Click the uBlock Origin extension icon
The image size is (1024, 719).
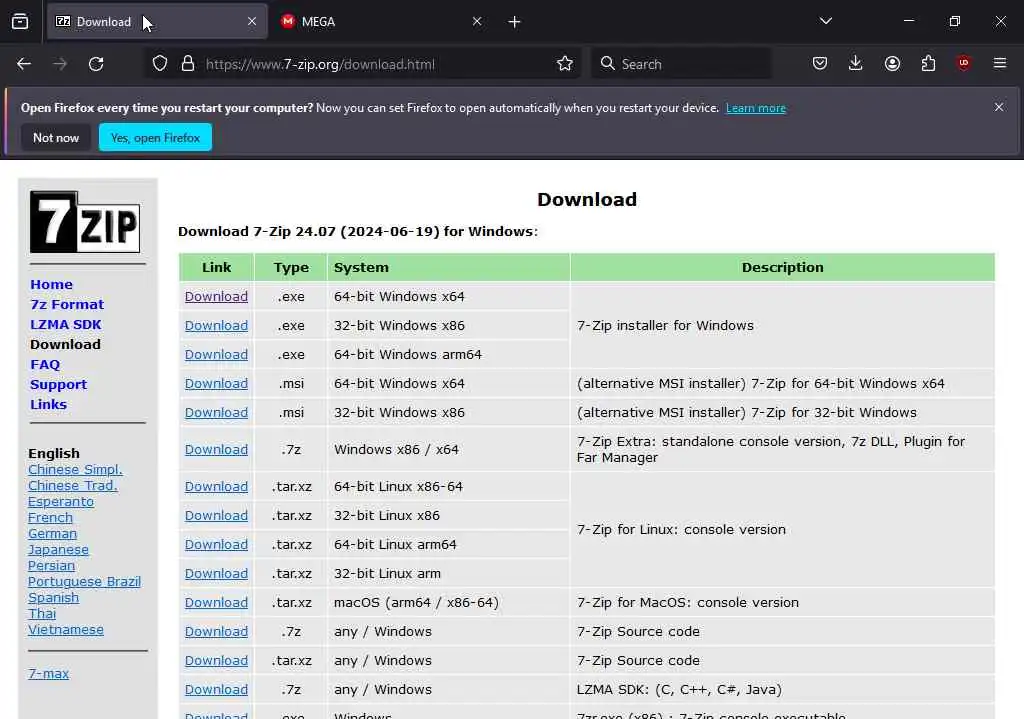pos(964,63)
